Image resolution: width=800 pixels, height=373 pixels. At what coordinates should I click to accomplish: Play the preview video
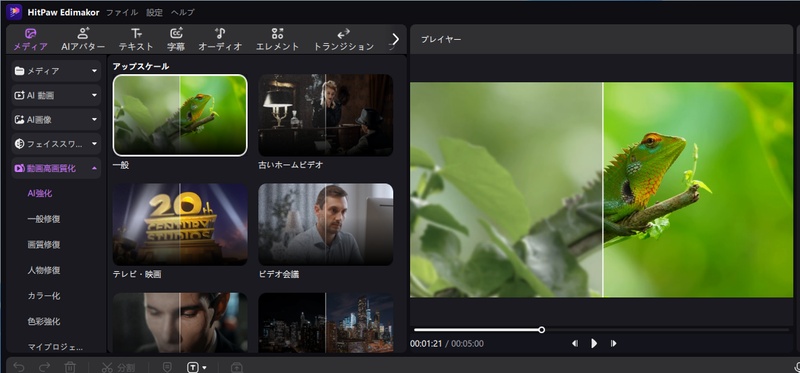[594, 343]
